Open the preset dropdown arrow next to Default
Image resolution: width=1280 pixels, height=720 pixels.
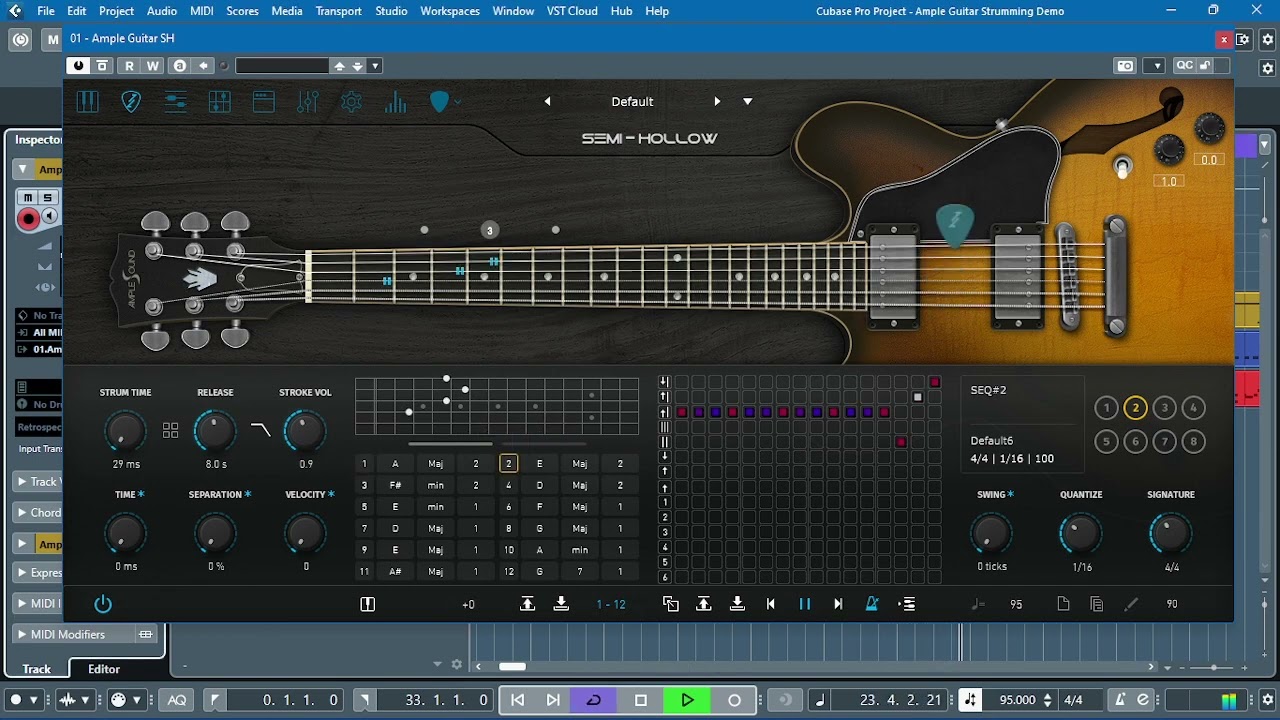747,101
